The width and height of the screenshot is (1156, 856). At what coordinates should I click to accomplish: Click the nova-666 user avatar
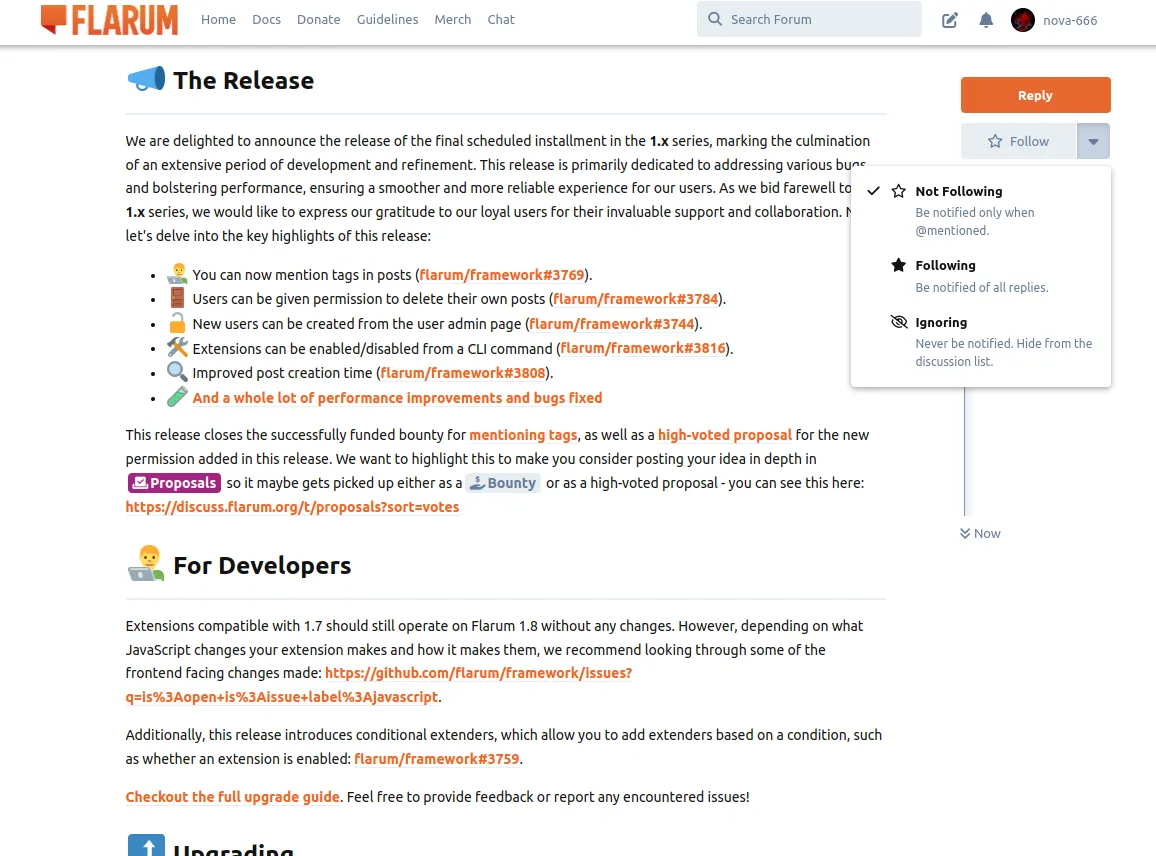pos(1022,20)
